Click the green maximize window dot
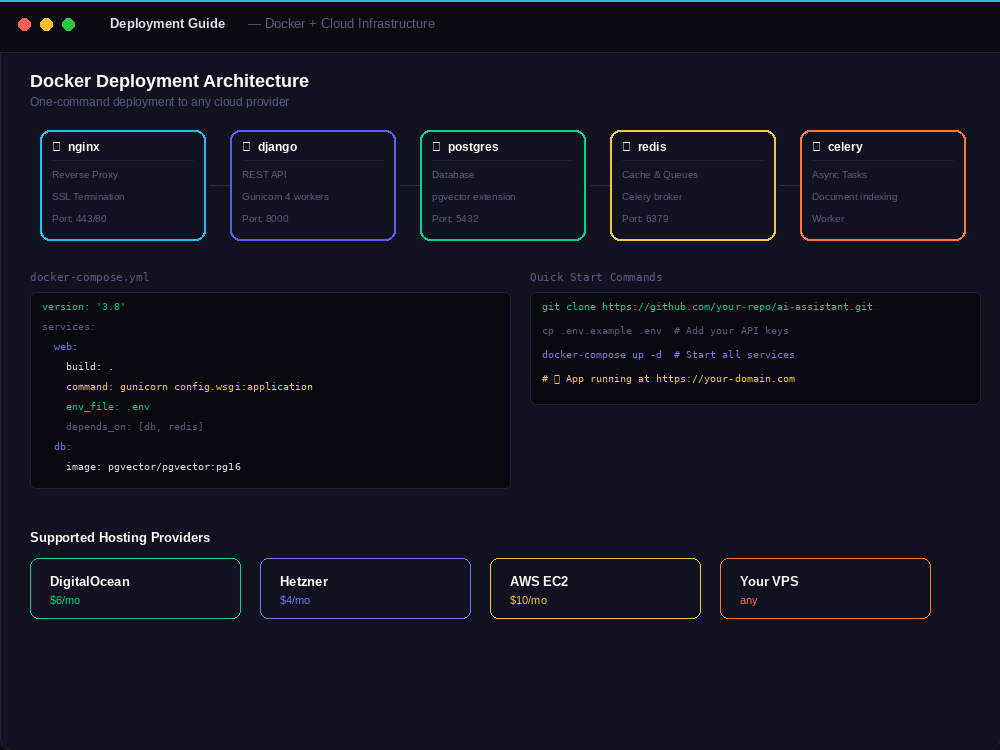 coord(68,24)
